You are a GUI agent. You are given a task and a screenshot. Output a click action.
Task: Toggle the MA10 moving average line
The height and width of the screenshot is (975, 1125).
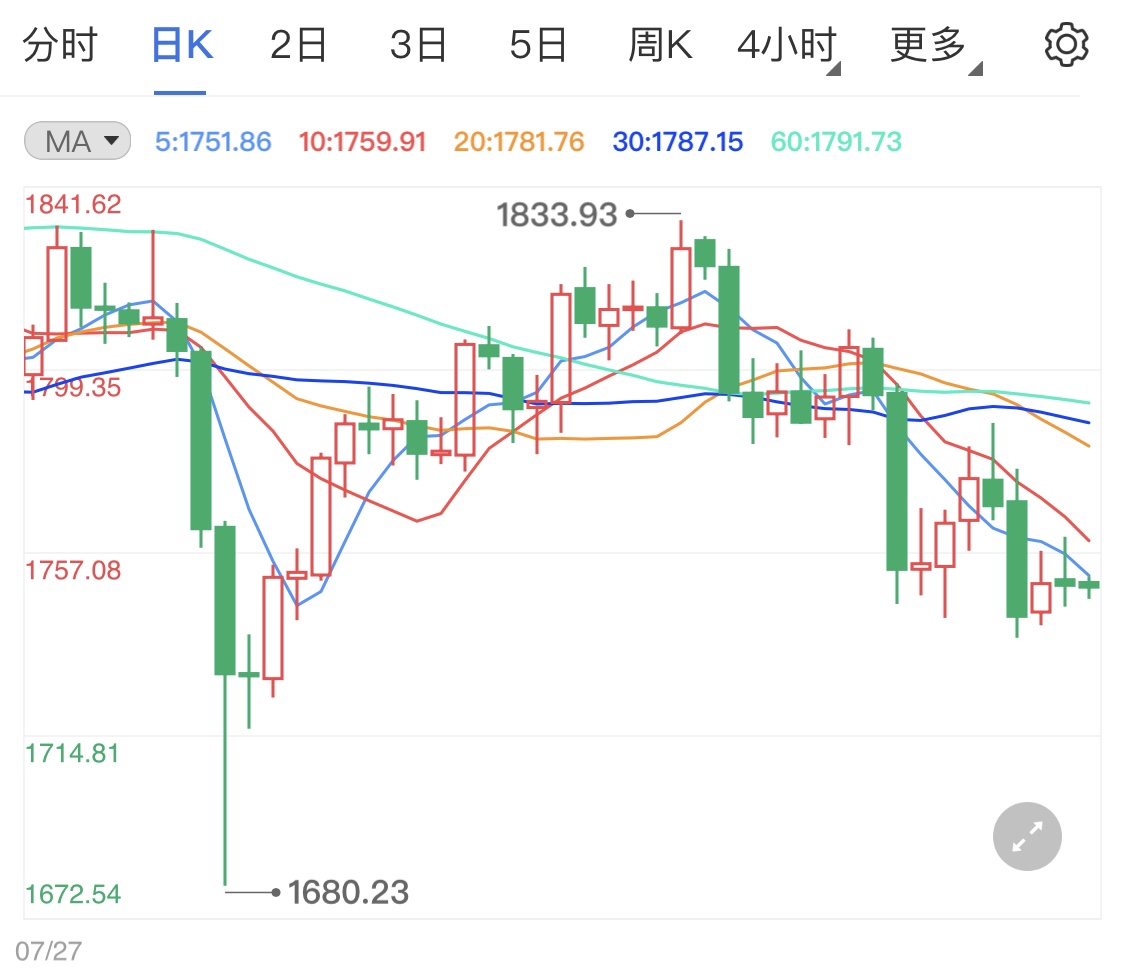[x=361, y=141]
